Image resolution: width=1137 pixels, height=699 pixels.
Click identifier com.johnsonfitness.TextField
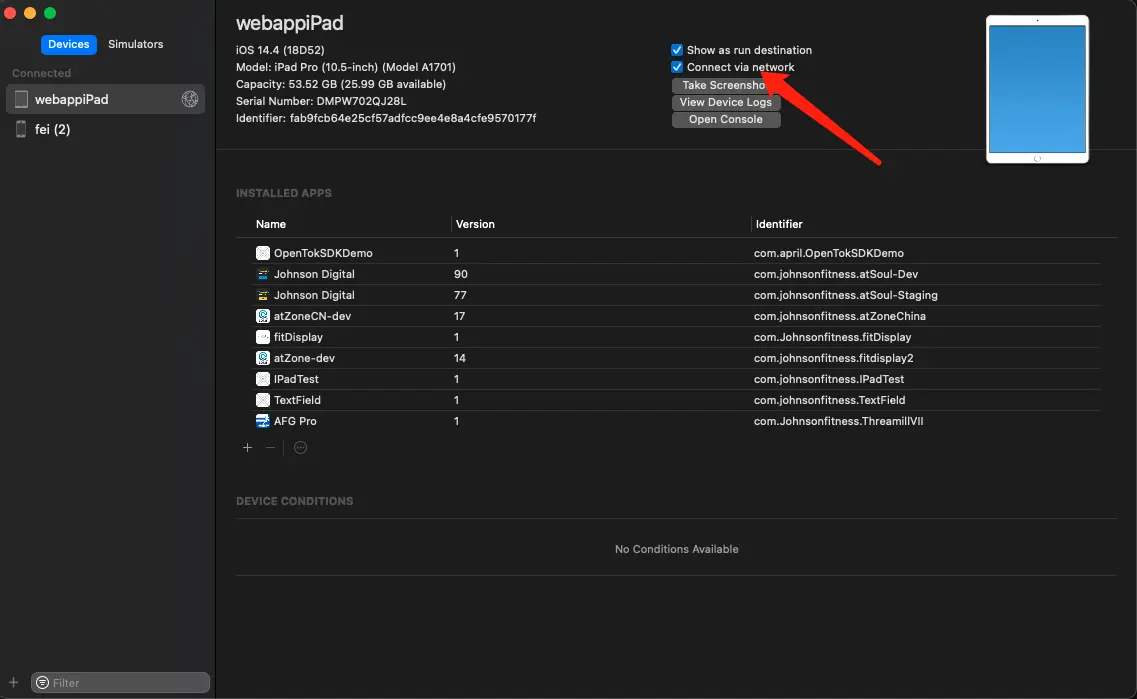pyautogui.click(x=830, y=400)
